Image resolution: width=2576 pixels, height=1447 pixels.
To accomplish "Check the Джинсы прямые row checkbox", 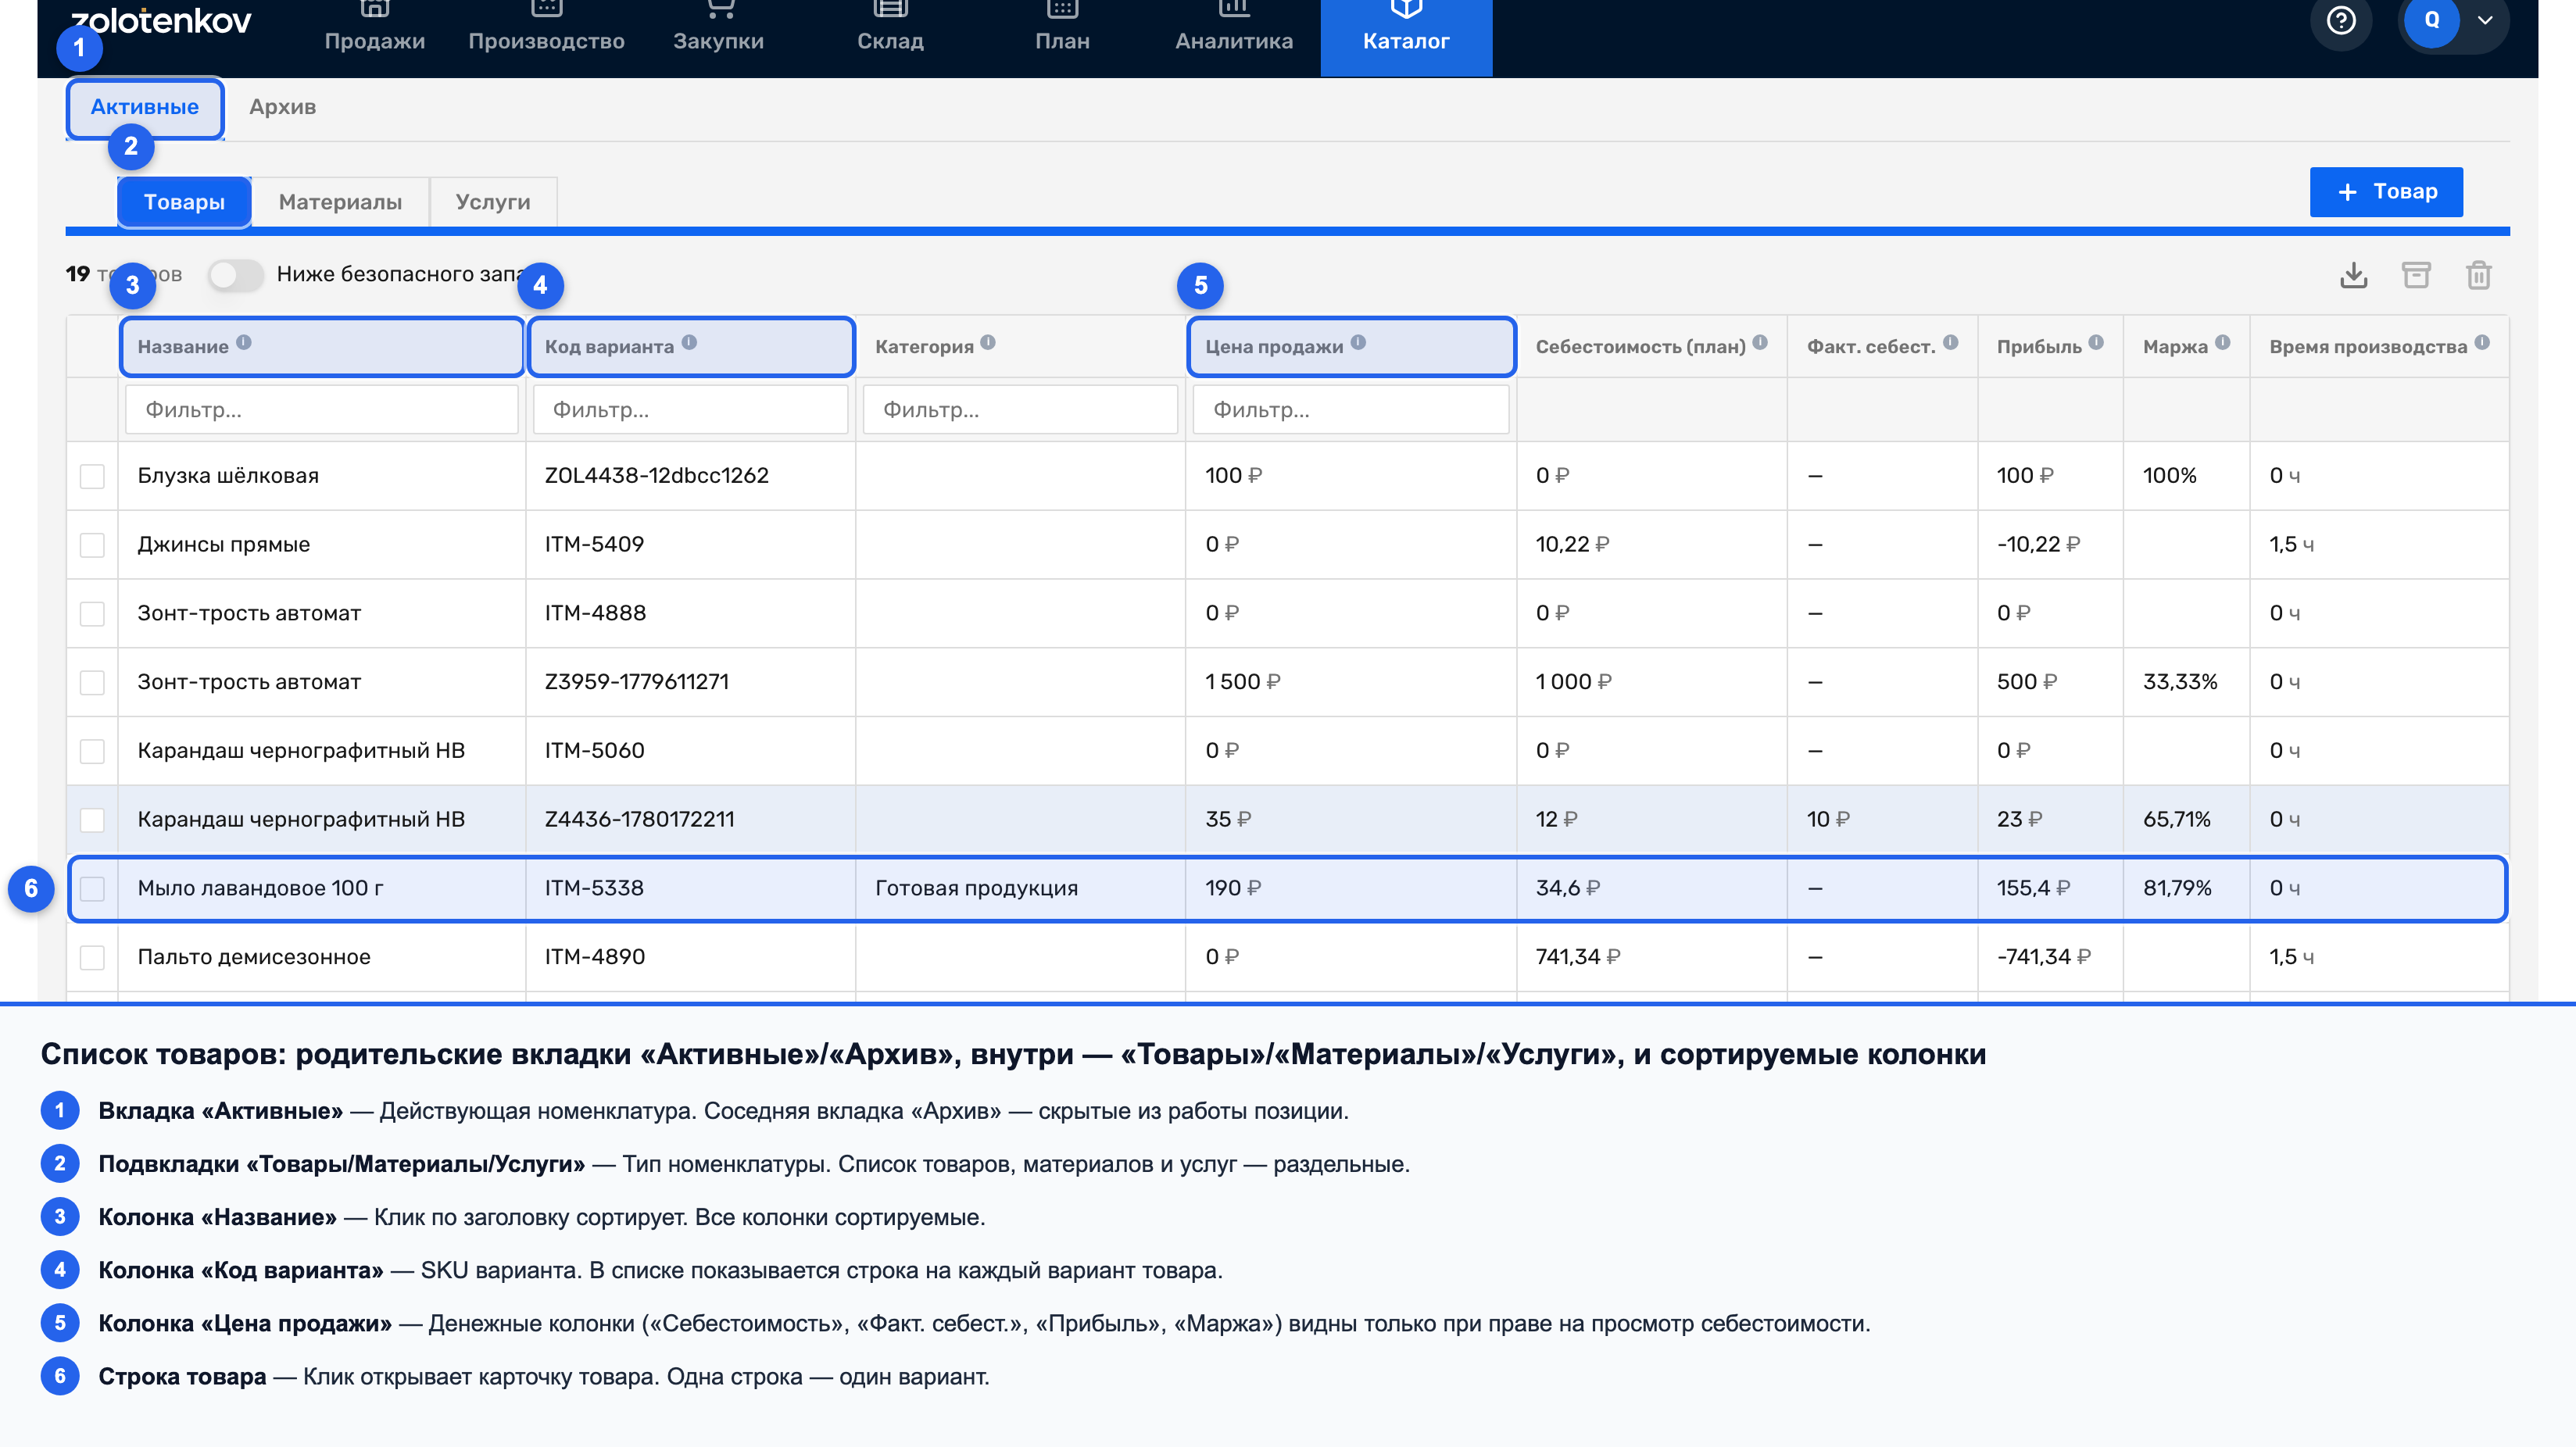I will coord(92,545).
